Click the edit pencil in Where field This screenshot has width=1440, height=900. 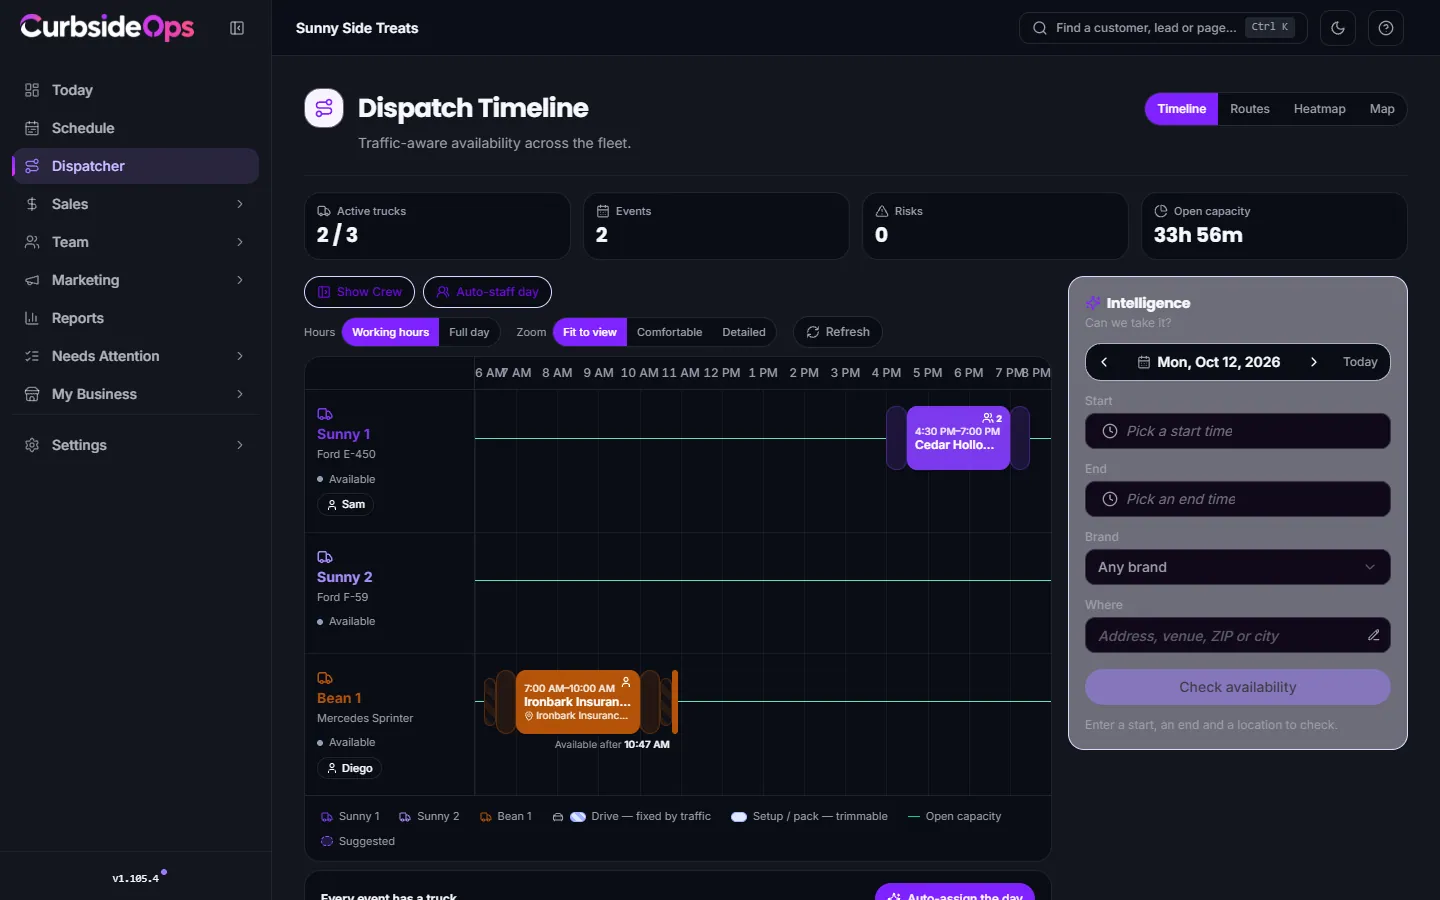click(1374, 635)
